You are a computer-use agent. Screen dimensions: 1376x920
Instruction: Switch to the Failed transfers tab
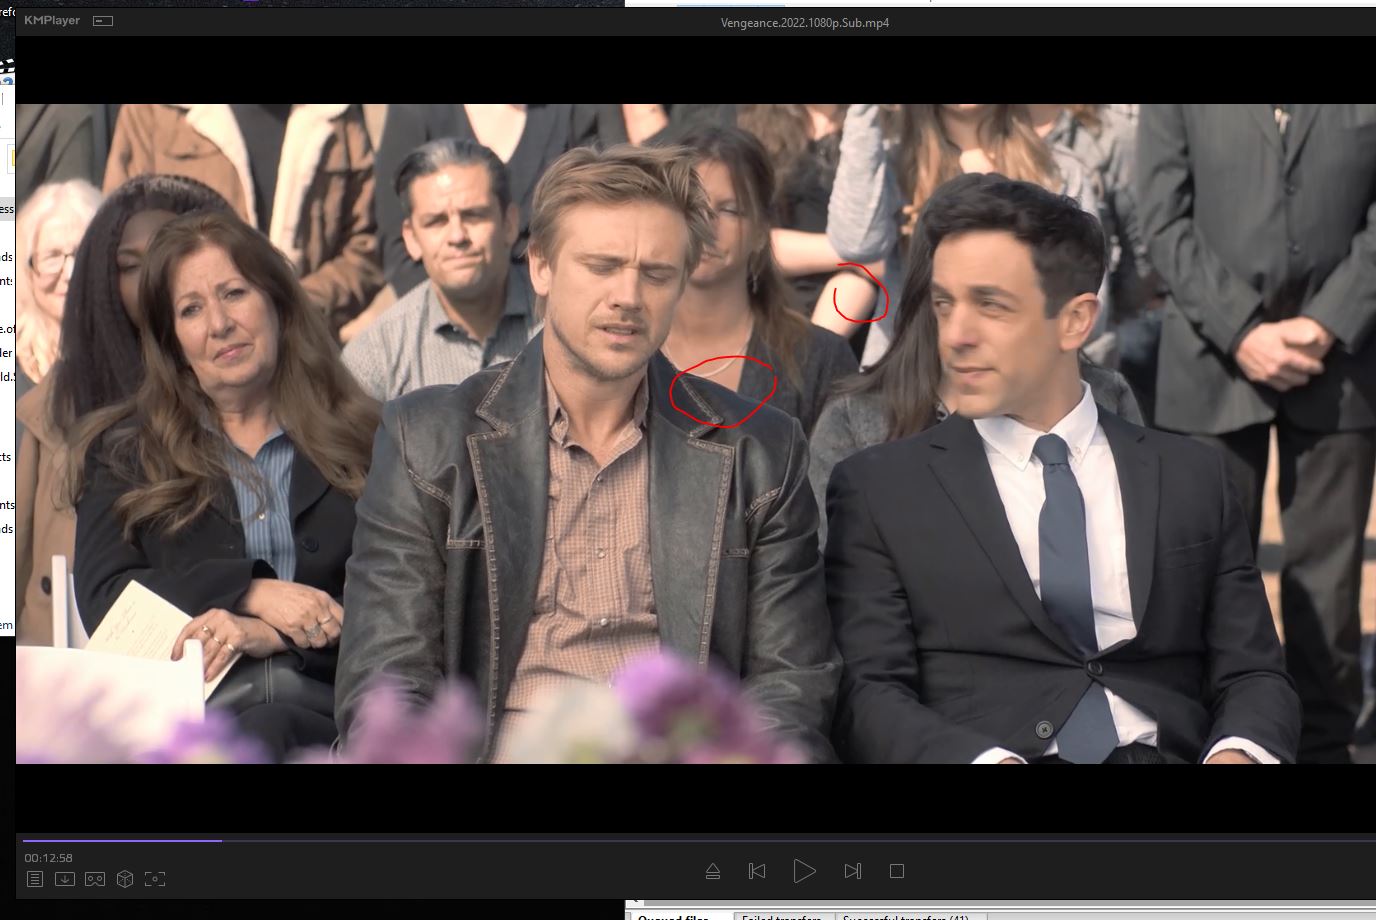(x=781, y=916)
